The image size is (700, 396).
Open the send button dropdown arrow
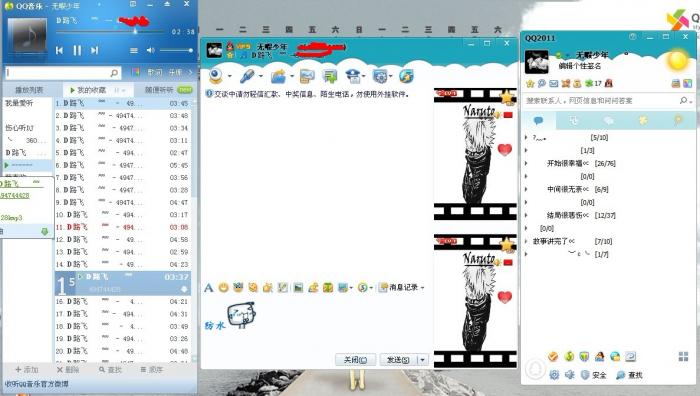click(x=422, y=359)
